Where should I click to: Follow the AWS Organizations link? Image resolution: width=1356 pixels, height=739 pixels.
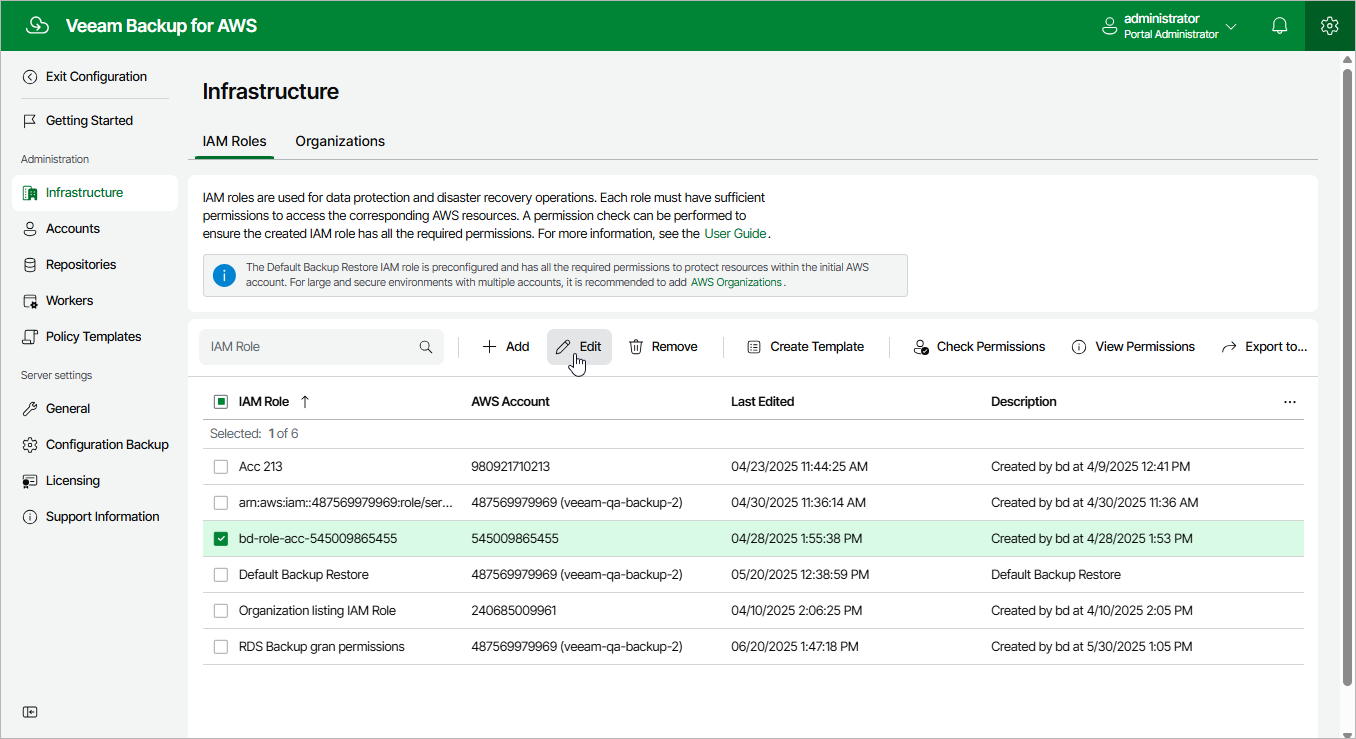736,283
